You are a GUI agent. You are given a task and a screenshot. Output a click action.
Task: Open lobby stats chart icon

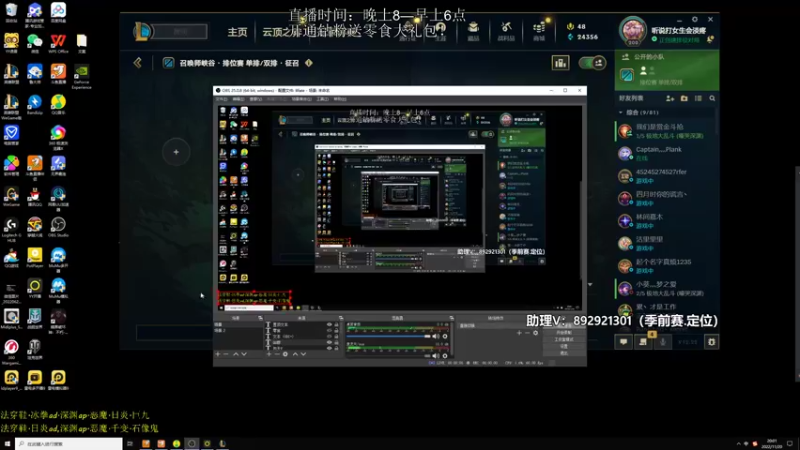coord(560,63)
